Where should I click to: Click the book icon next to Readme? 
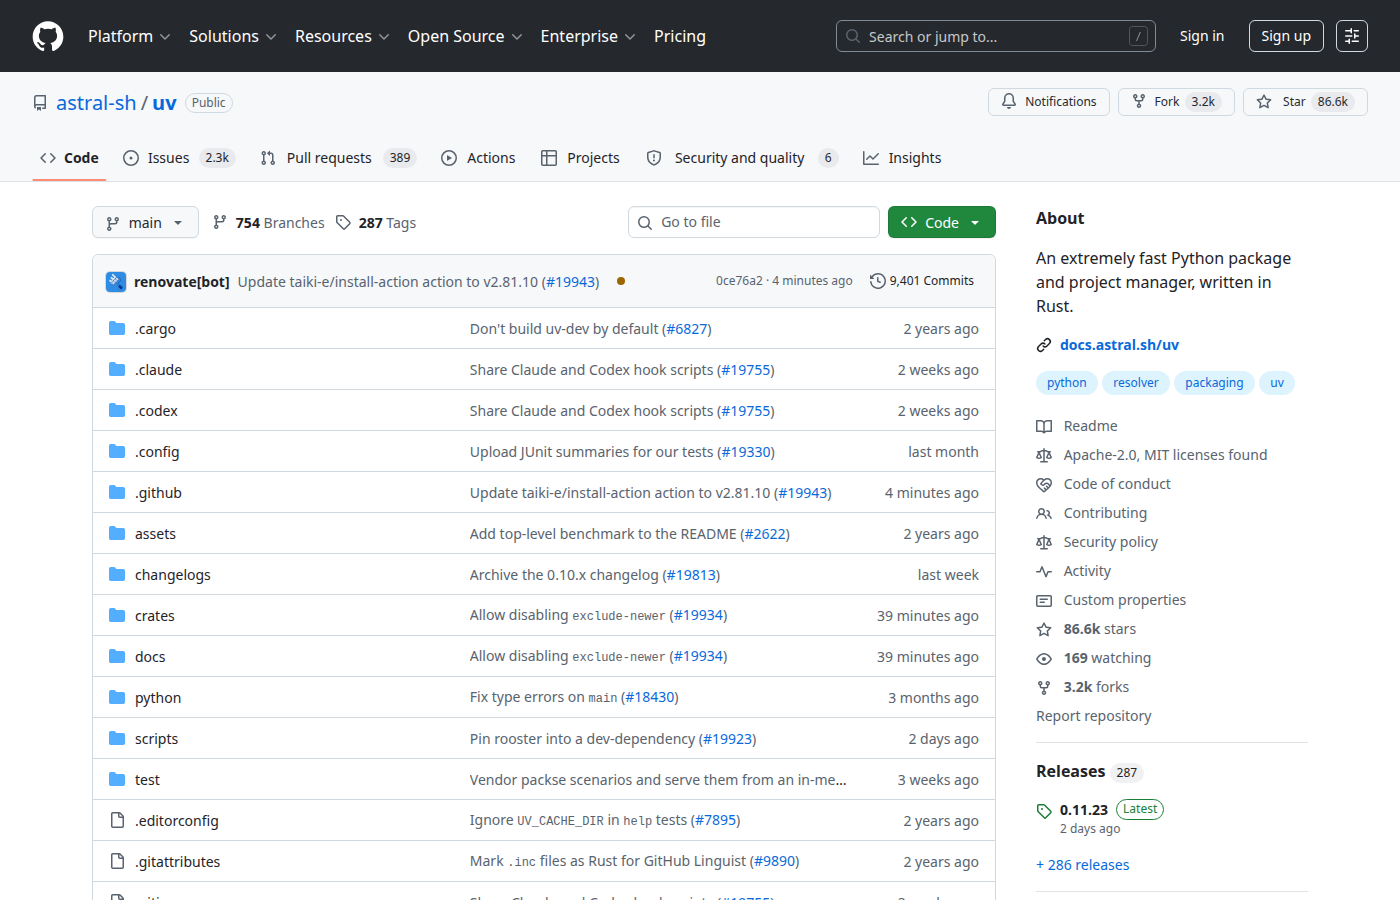click(x=1044, y=426)
